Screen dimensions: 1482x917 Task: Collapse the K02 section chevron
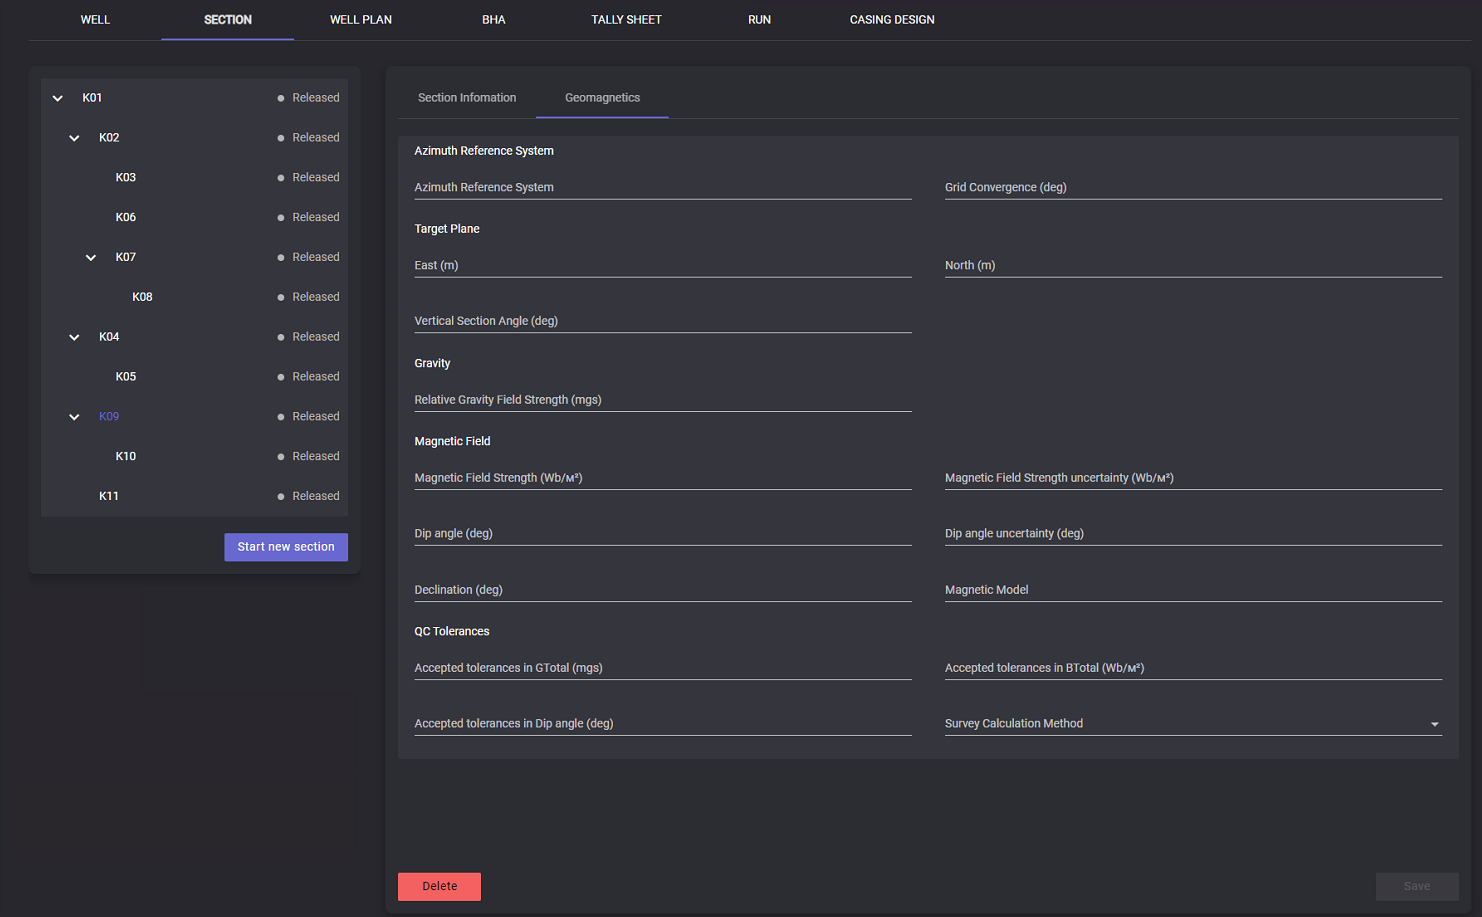click(74, 138)
